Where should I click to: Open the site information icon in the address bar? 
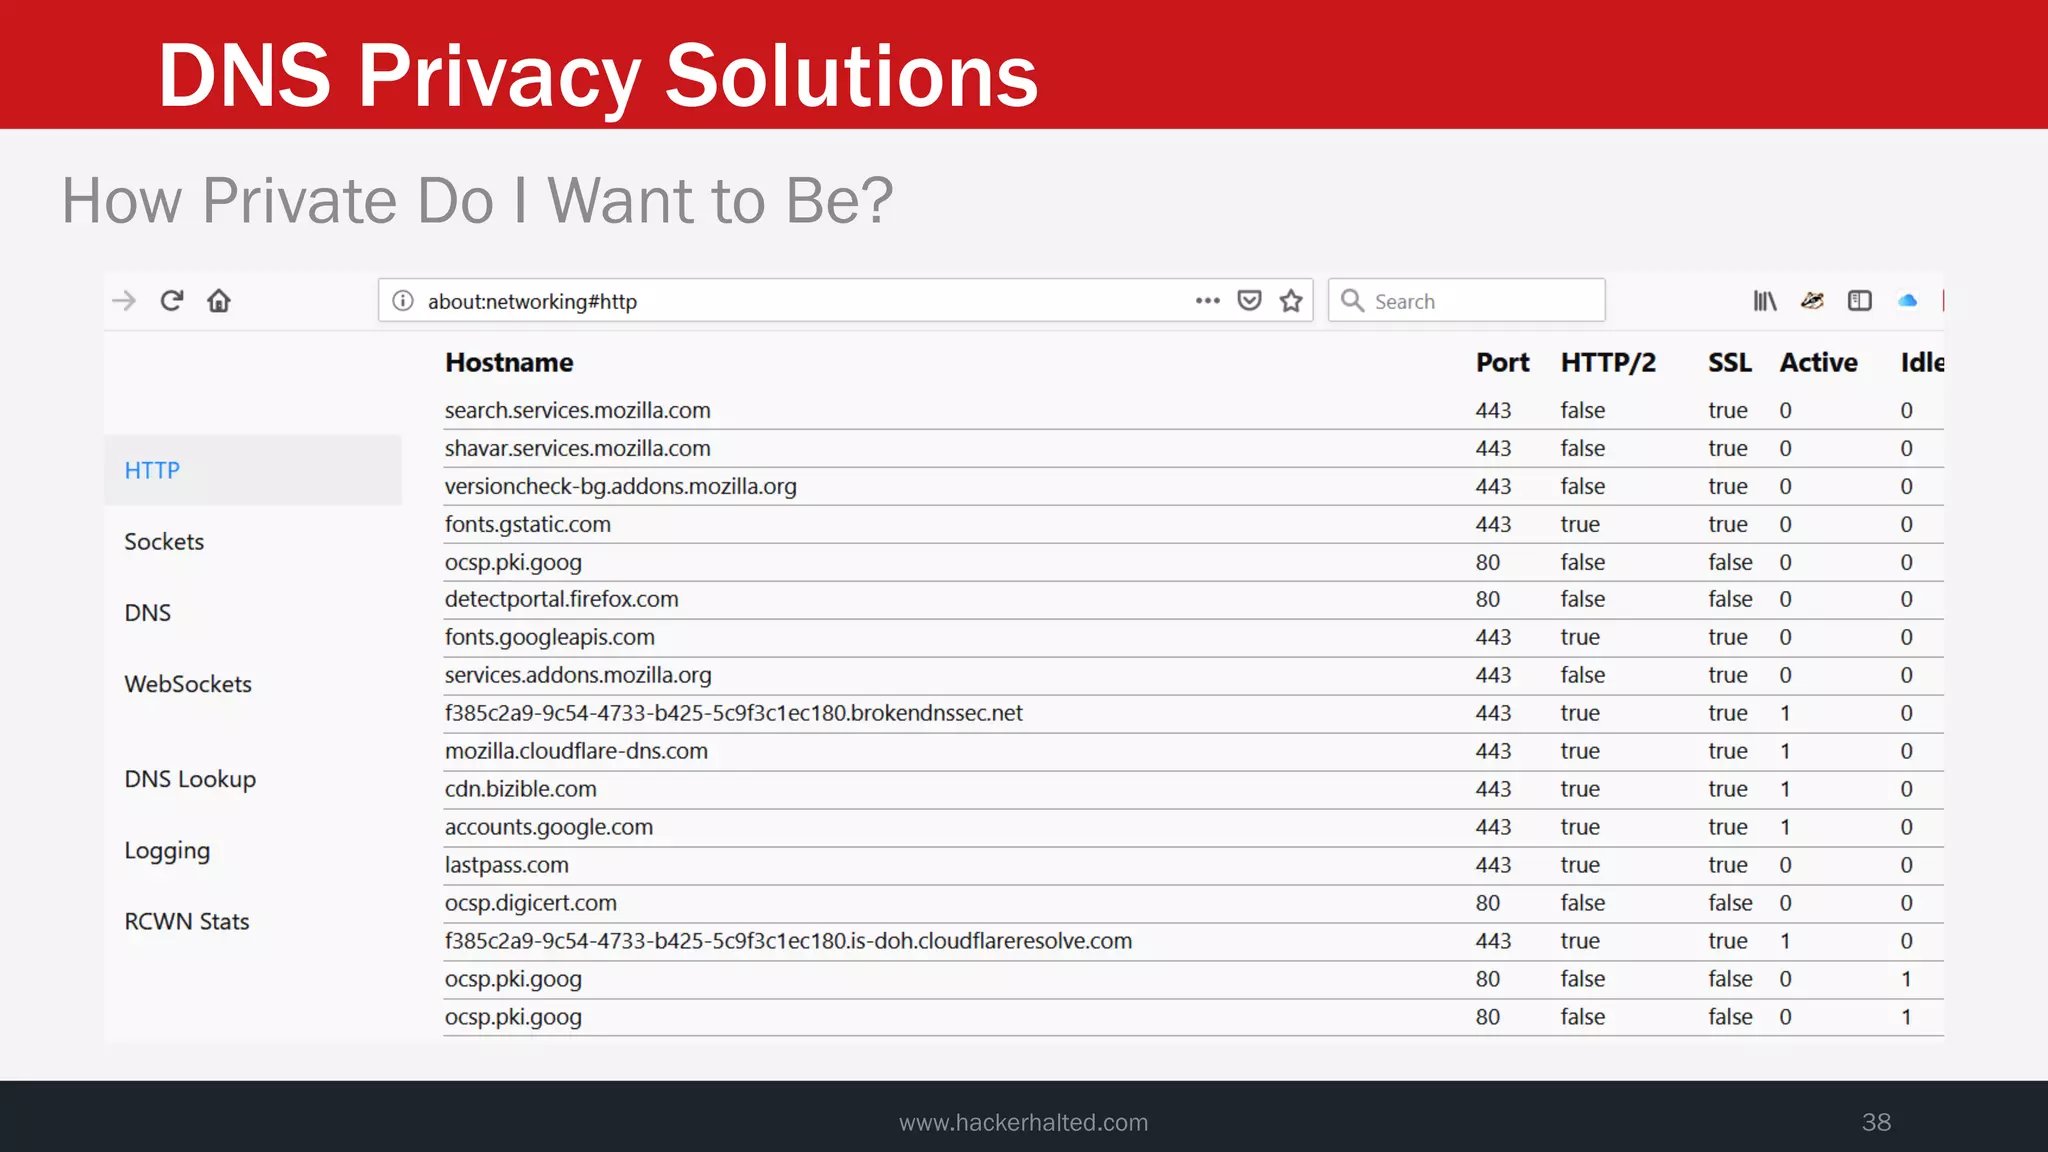[403, 301]
